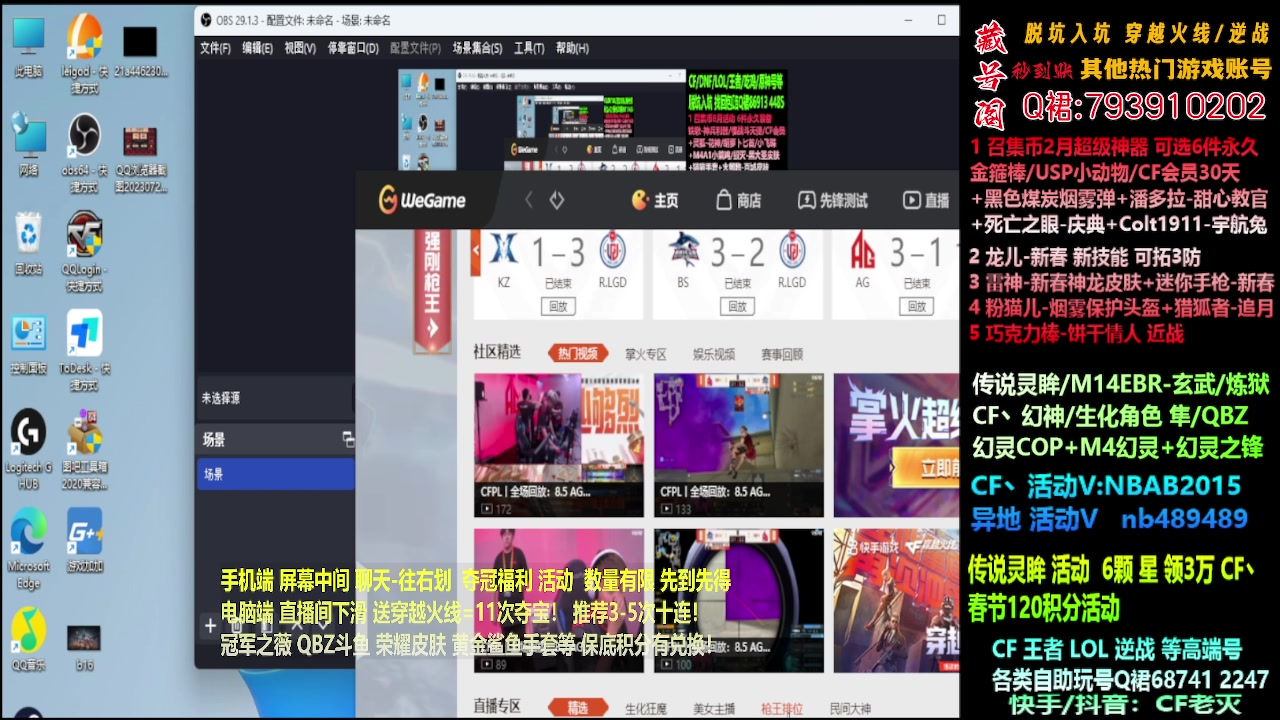Launch the obs64 desktop shortcut

(85, 153)
